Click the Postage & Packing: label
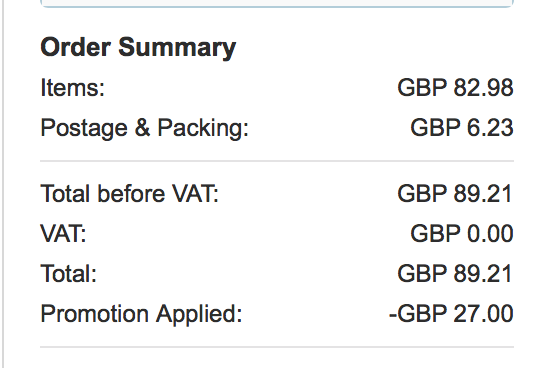The image size is (544, 368). [x=145, y=128]
